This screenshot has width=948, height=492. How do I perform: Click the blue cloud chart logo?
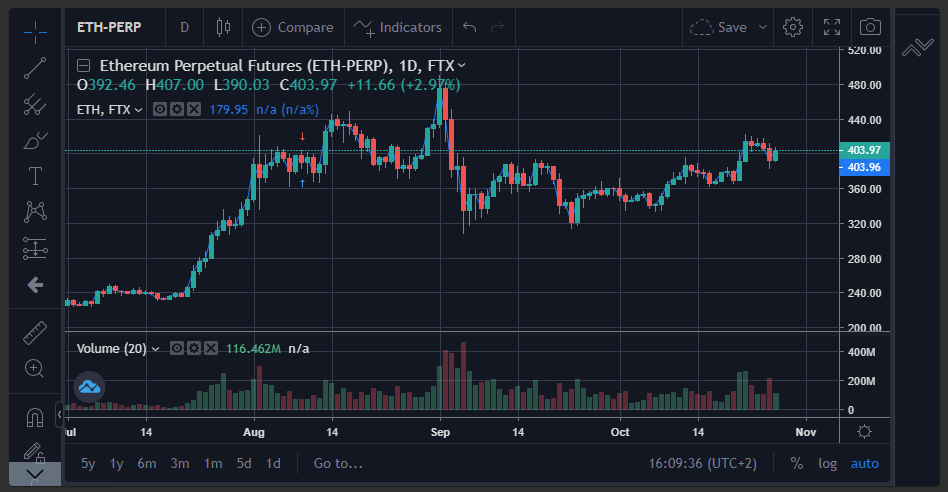(x=89, y=387)
